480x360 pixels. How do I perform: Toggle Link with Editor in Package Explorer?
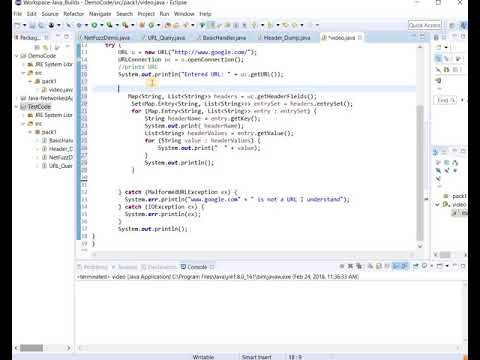(x=46, y=47)
